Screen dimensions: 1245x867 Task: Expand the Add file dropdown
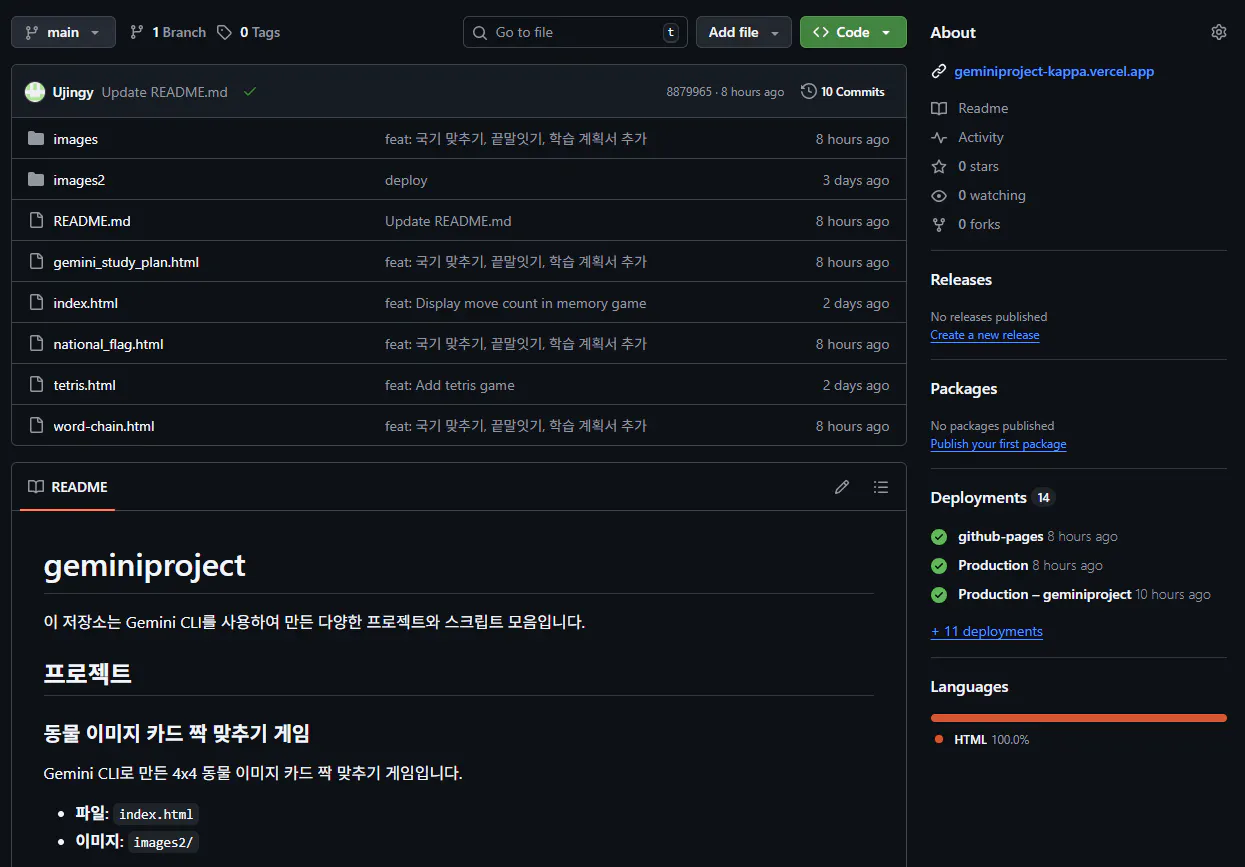pyautogui.click(x=743, y=32)
